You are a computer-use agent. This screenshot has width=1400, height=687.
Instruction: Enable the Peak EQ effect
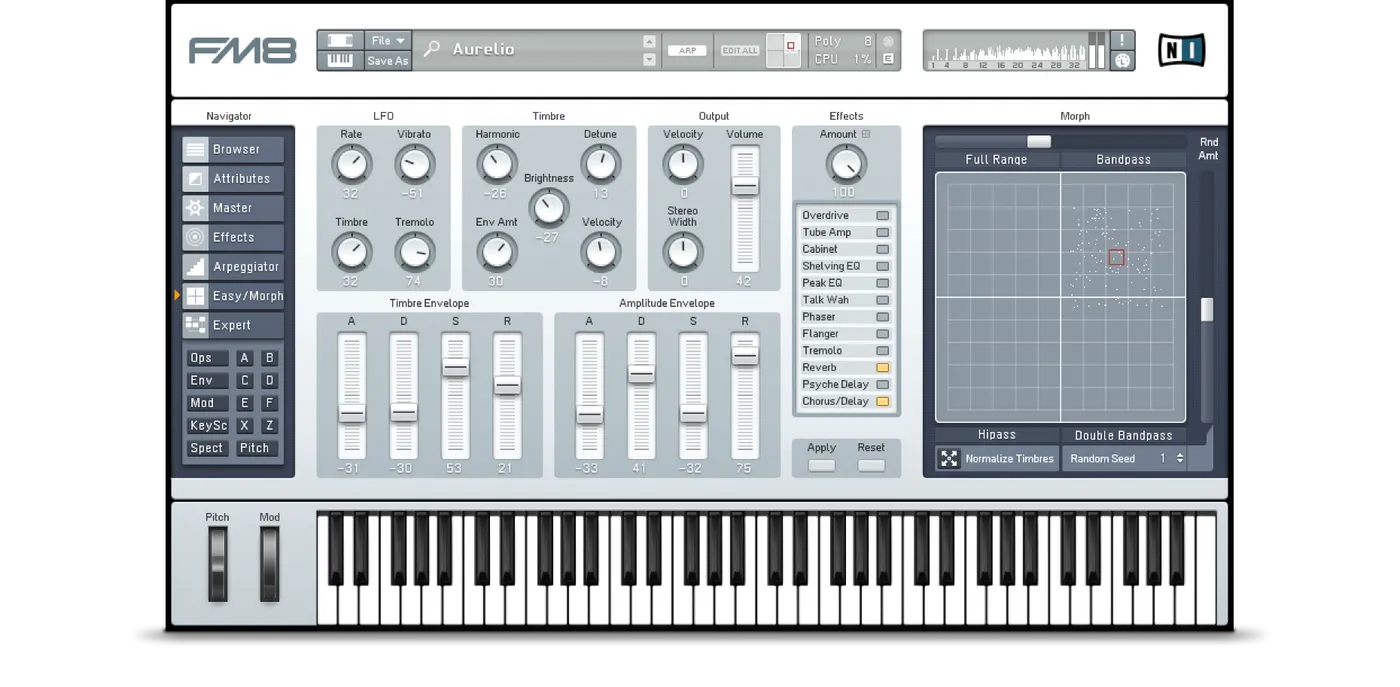pyautogui.click(x=882, y=283)
